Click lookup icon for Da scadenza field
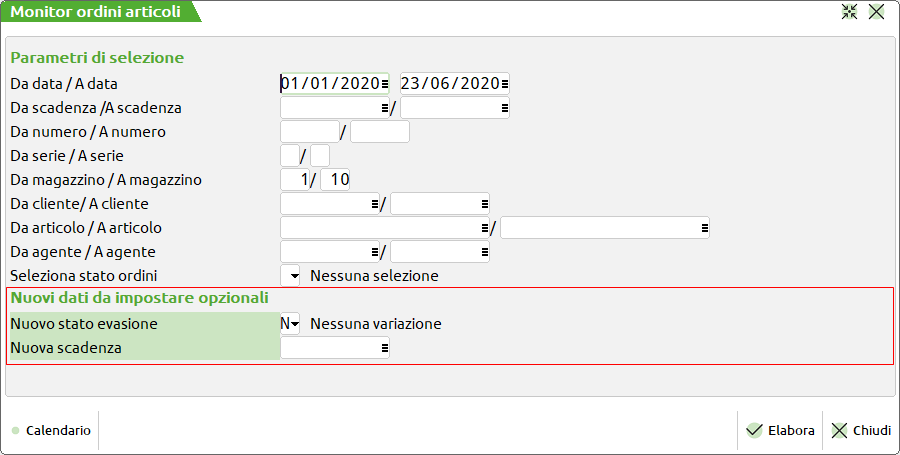900x455 pixels. [385, 107]
